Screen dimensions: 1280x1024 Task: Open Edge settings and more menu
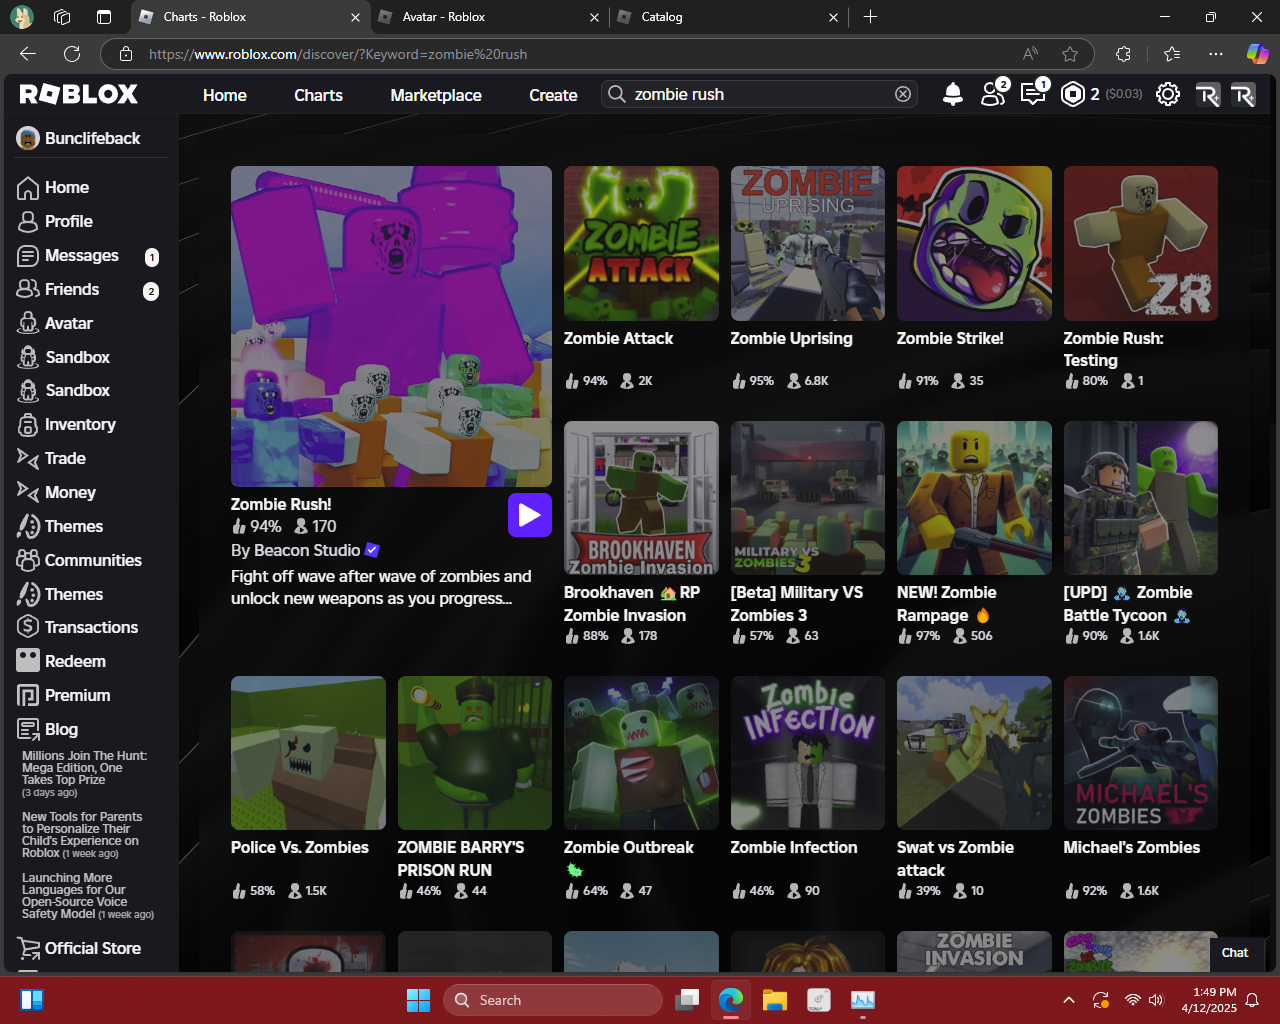1215,54
